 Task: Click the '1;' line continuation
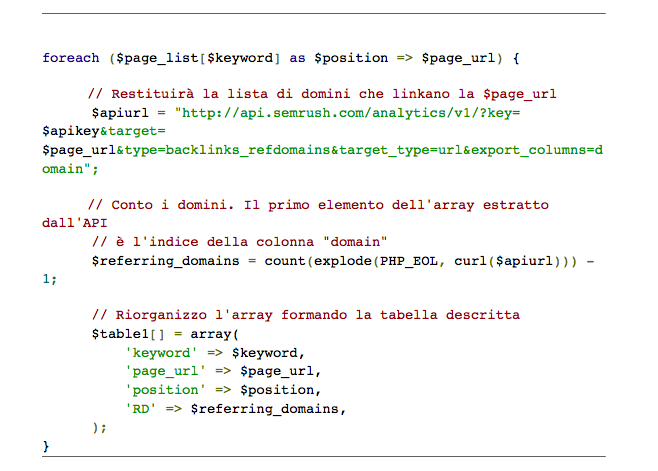point(50,279)
